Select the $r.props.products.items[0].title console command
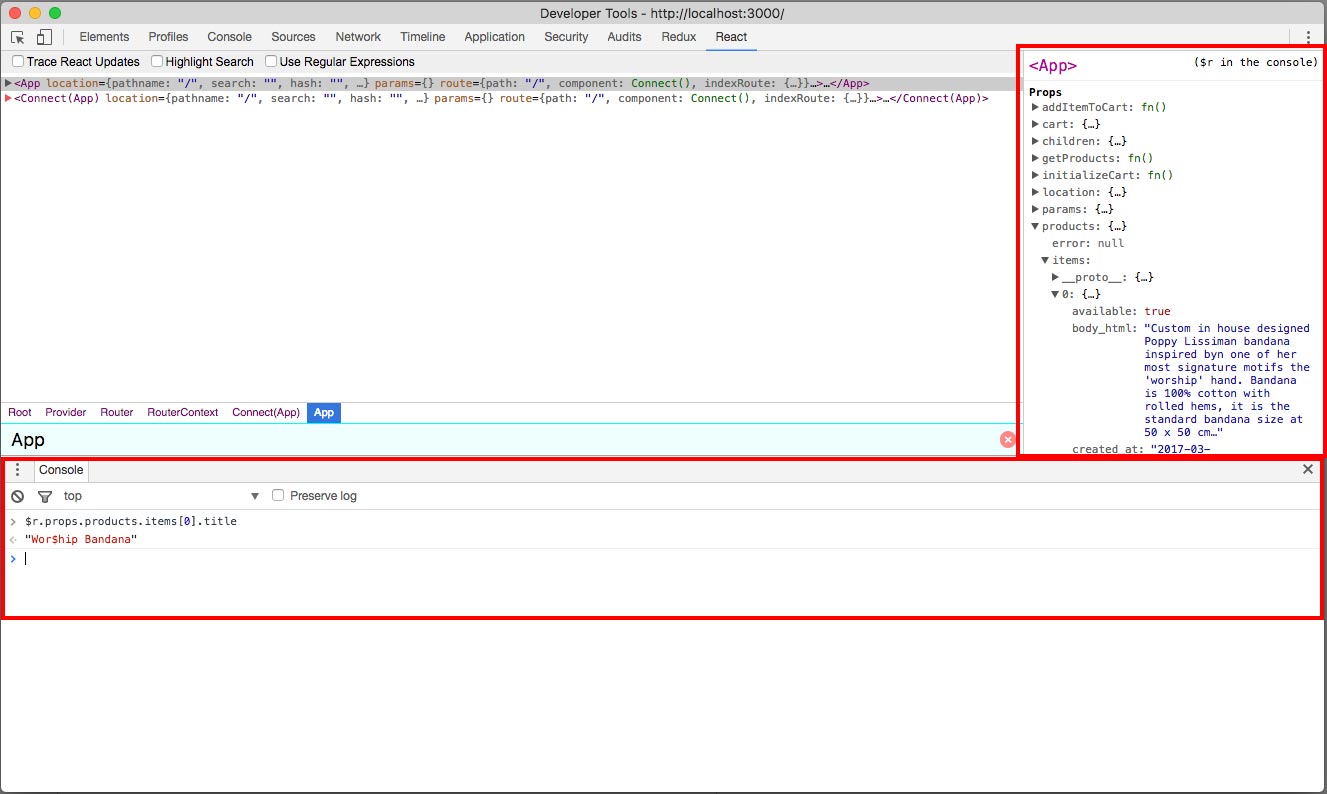This screenshot has height=794, width=1327. (x=131, y=522)
